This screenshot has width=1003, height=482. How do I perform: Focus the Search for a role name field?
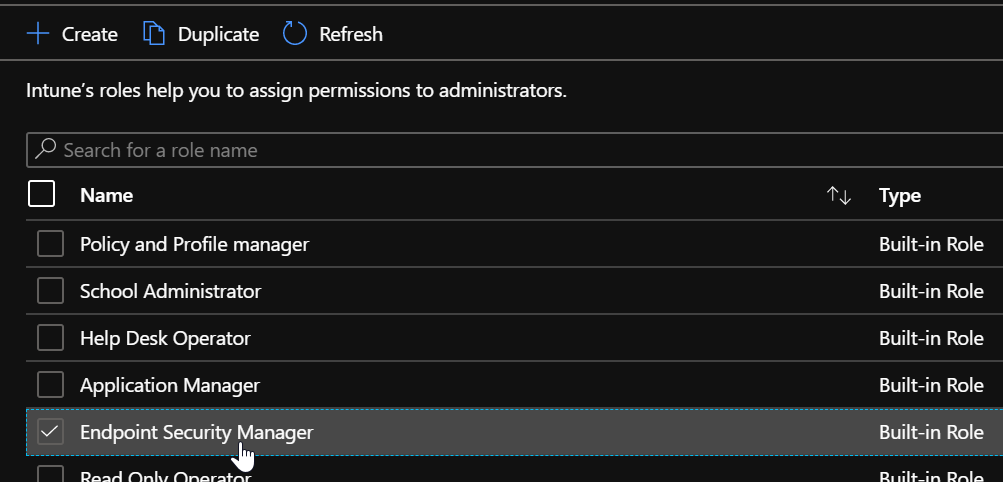click(500, 150)
